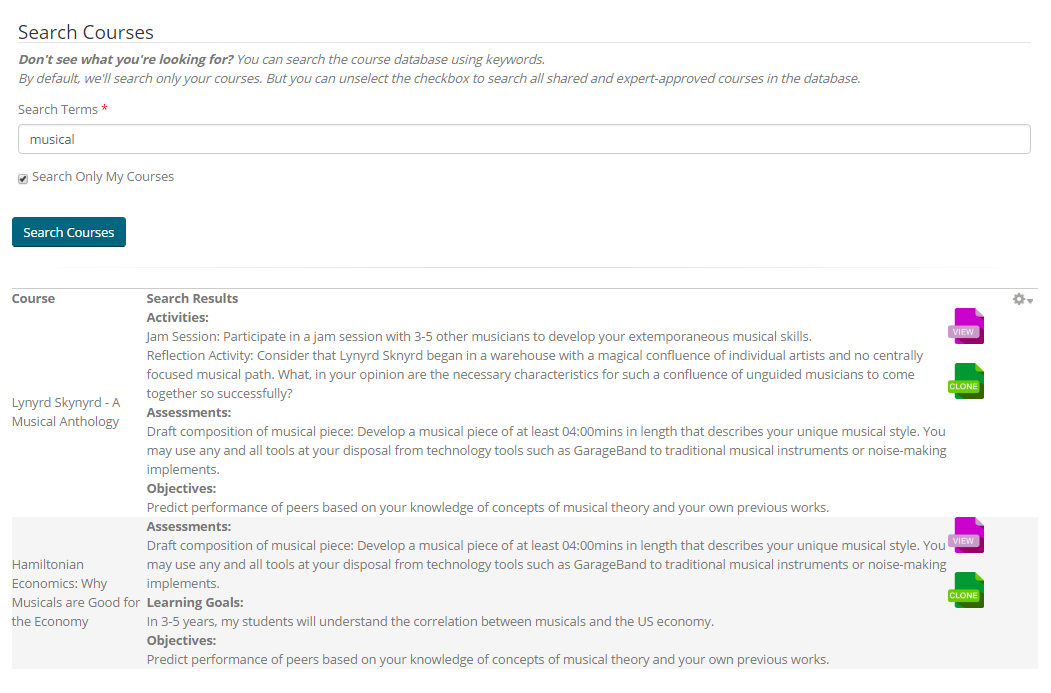Click the Jam Session activity text

478,336
